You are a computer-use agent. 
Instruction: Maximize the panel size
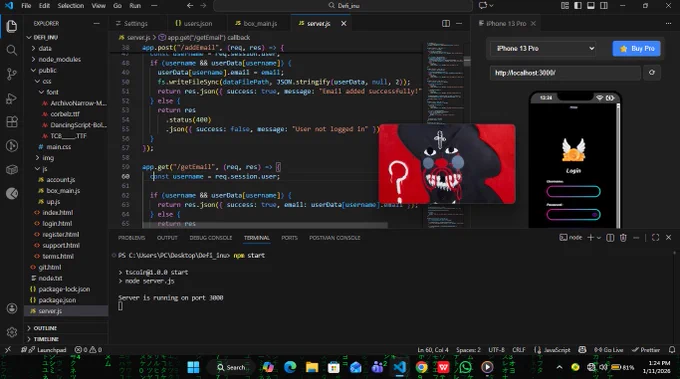point(655,238)
